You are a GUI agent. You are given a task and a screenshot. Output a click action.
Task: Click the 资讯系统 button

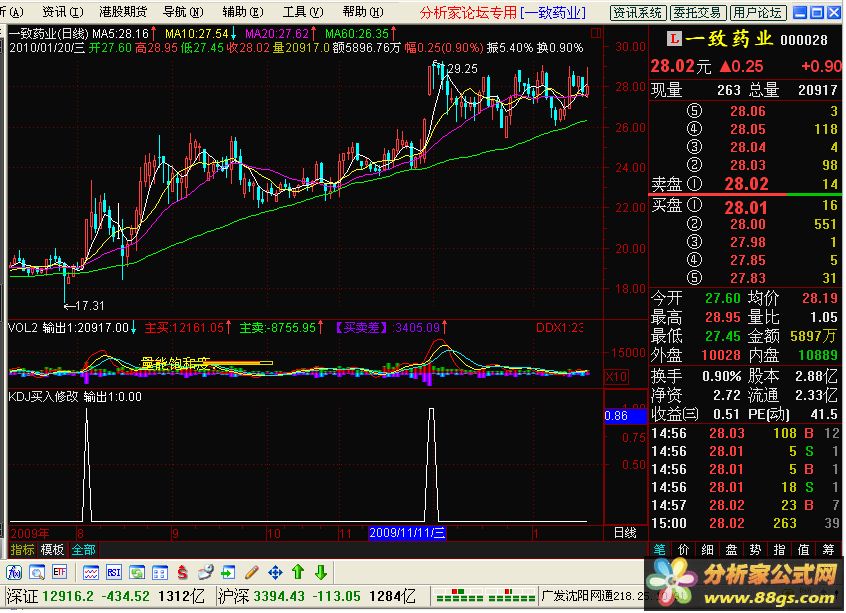pyautogui.click(x=638, y=12)
